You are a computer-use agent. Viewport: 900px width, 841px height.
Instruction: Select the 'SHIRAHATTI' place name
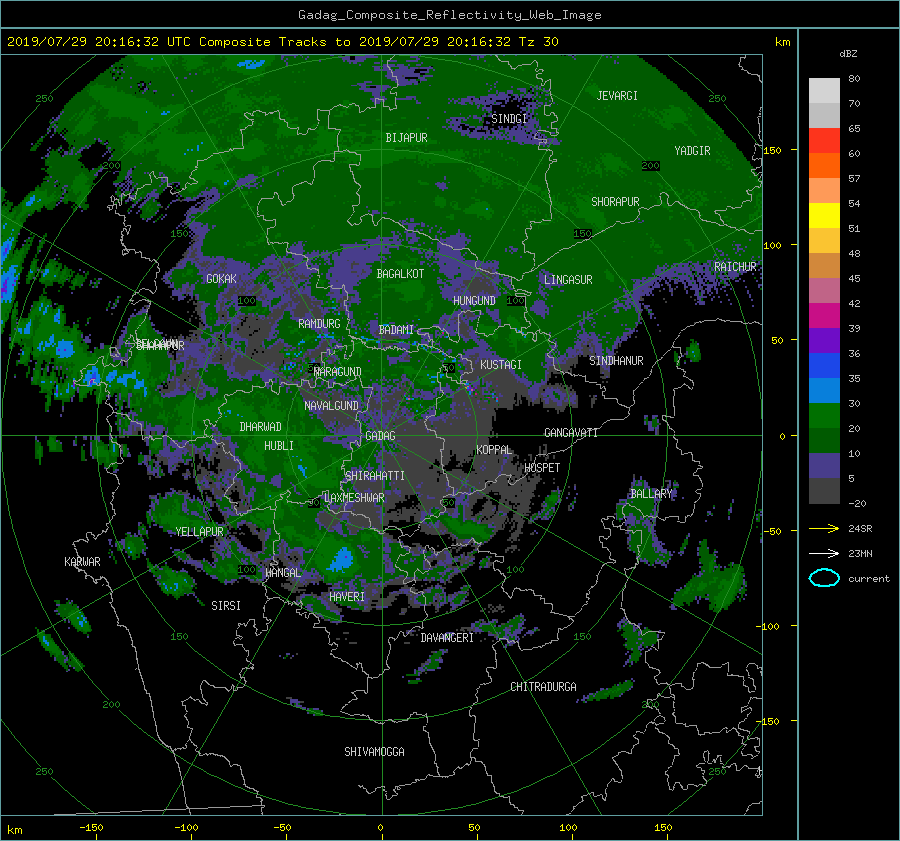point(375,476)
